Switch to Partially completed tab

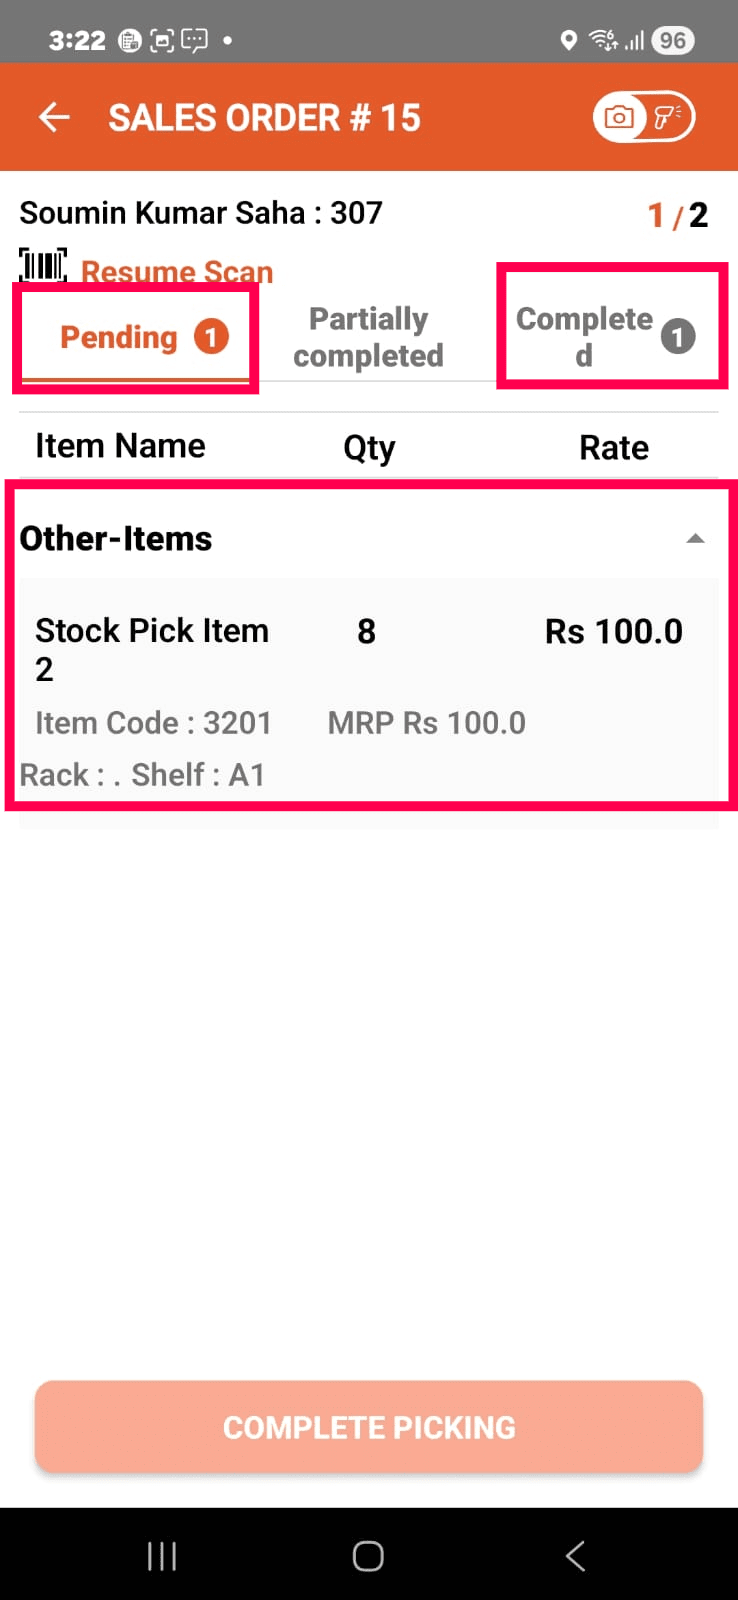(368, 337)
